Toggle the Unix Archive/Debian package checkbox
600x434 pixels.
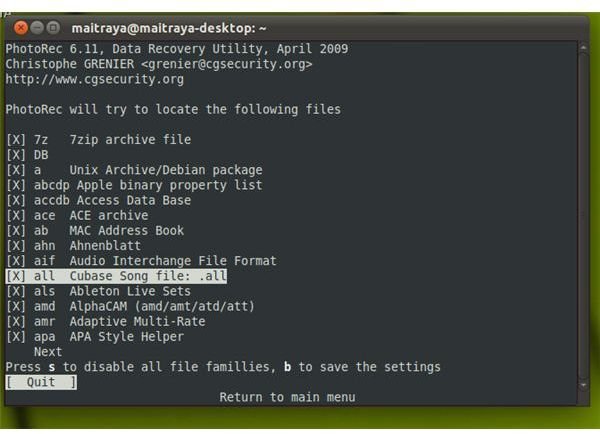click(x=16, y=170)
